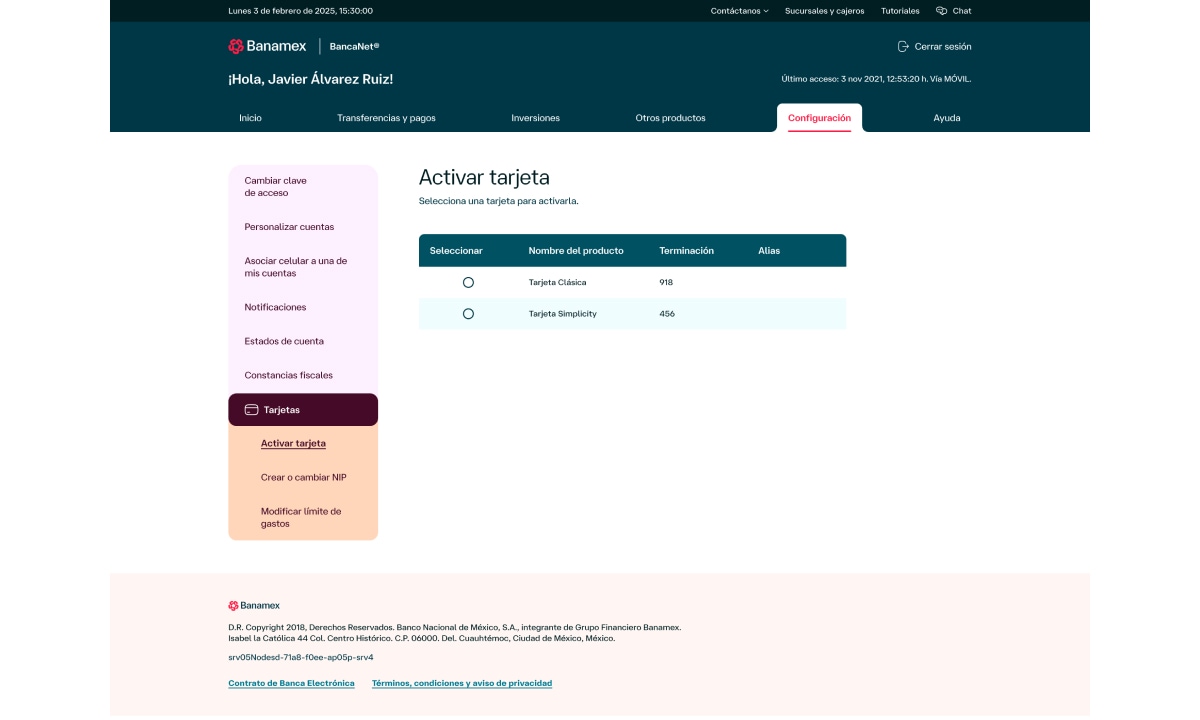Select the Tarjeta Simplicity radio button

(x=468, y=314)
